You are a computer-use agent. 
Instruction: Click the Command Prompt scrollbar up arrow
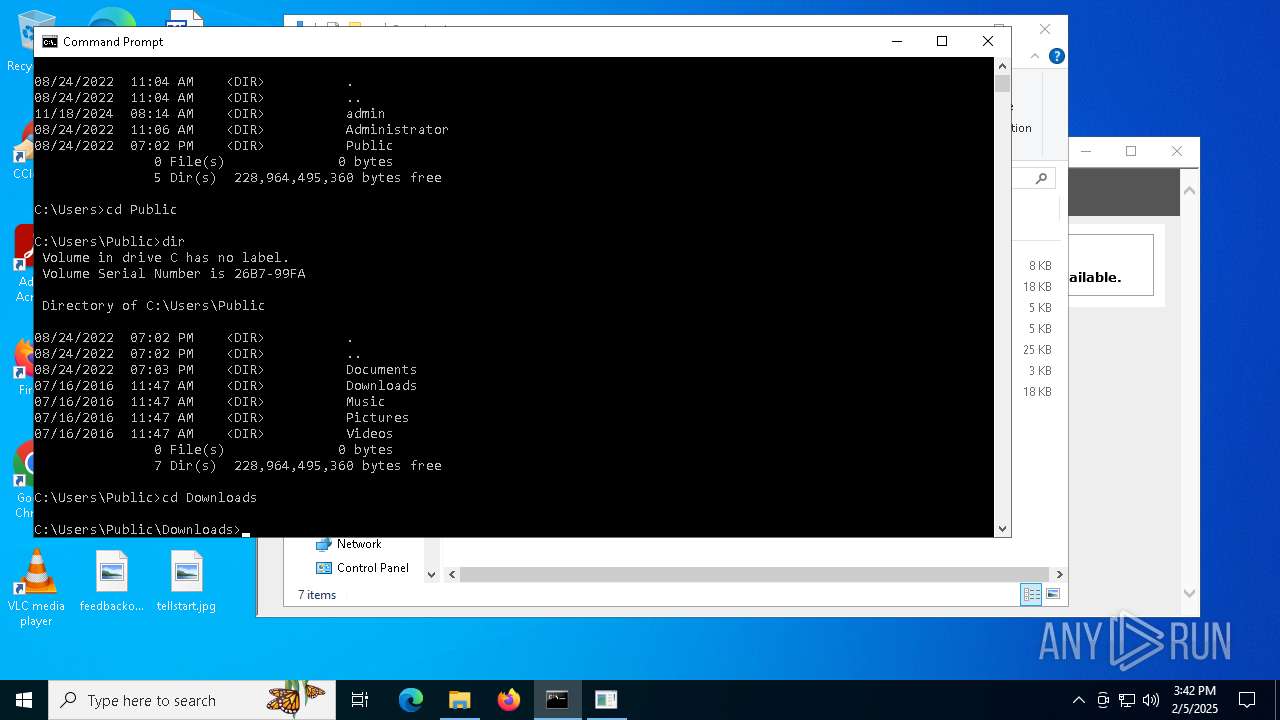(x=1002, y=66)
